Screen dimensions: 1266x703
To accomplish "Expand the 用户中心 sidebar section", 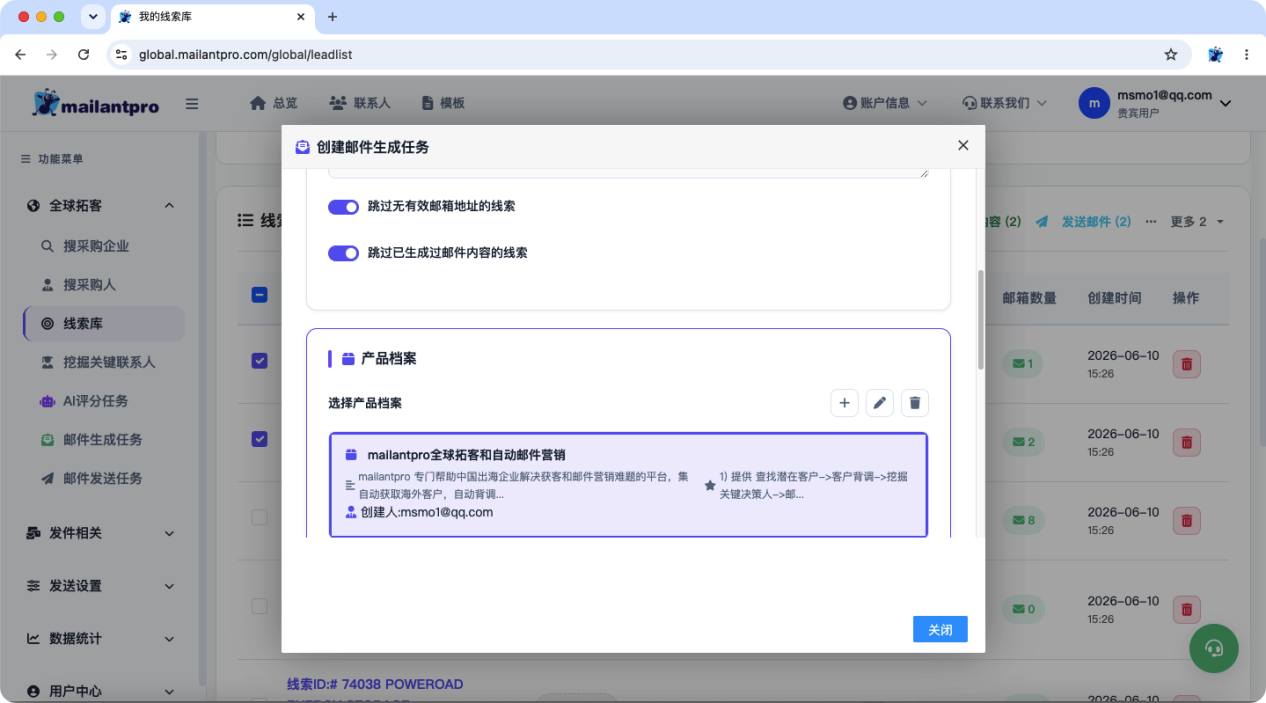I will [100, 691].
